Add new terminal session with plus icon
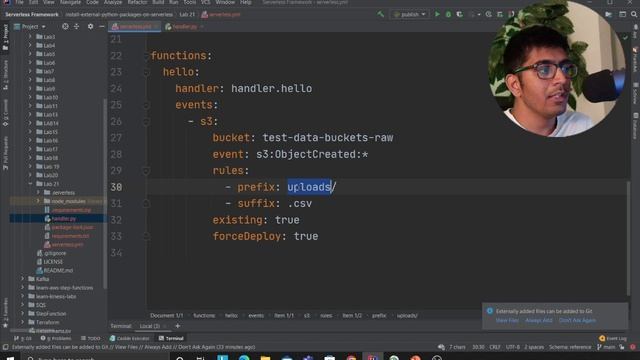The image size is (640, 360). [178, 326]
